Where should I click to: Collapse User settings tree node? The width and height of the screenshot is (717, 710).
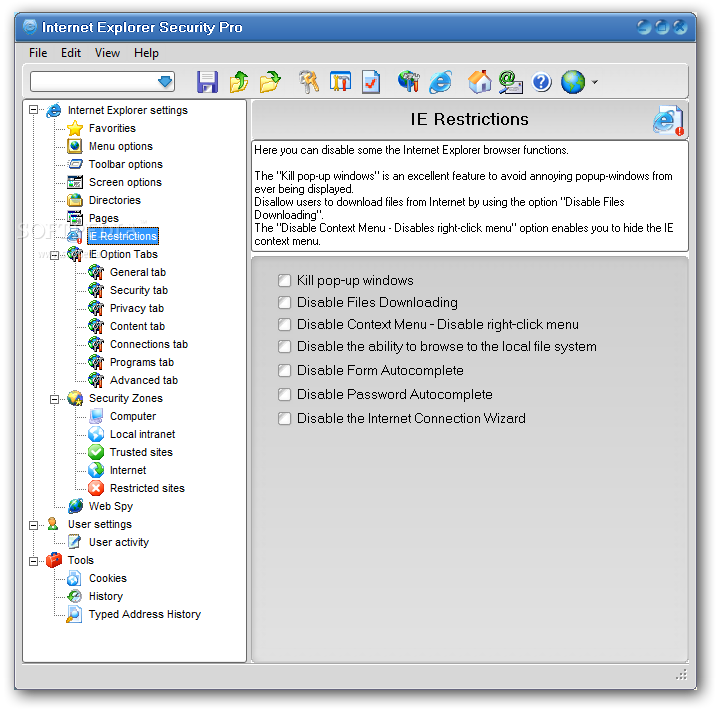(33, 525)
